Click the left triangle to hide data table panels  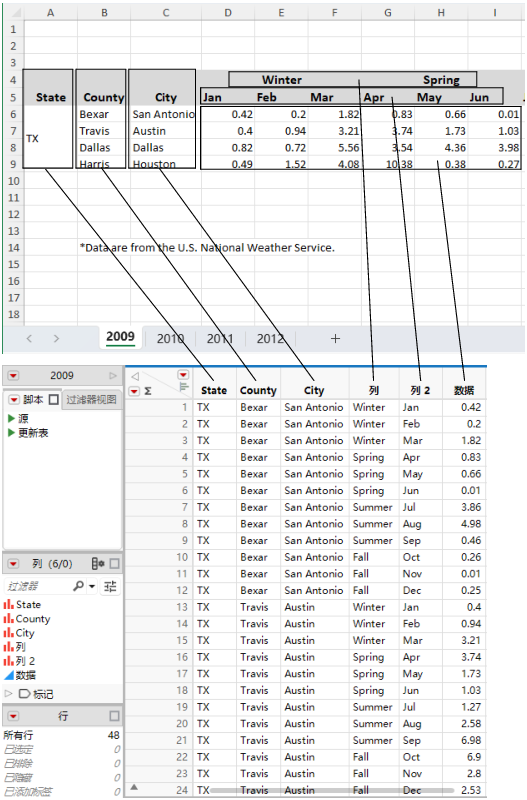coord(135,377)
